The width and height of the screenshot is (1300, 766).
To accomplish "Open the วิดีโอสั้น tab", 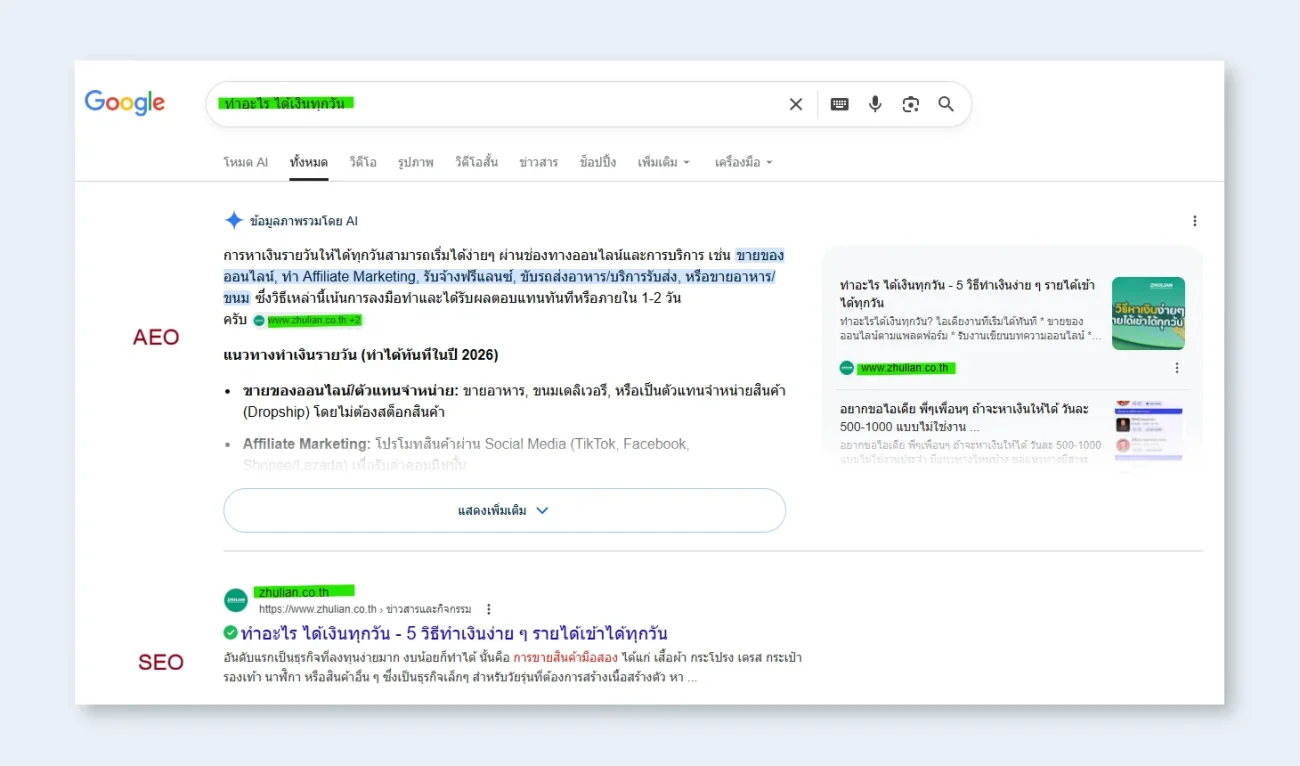I will pyautogui.click(x=477, y=162).
